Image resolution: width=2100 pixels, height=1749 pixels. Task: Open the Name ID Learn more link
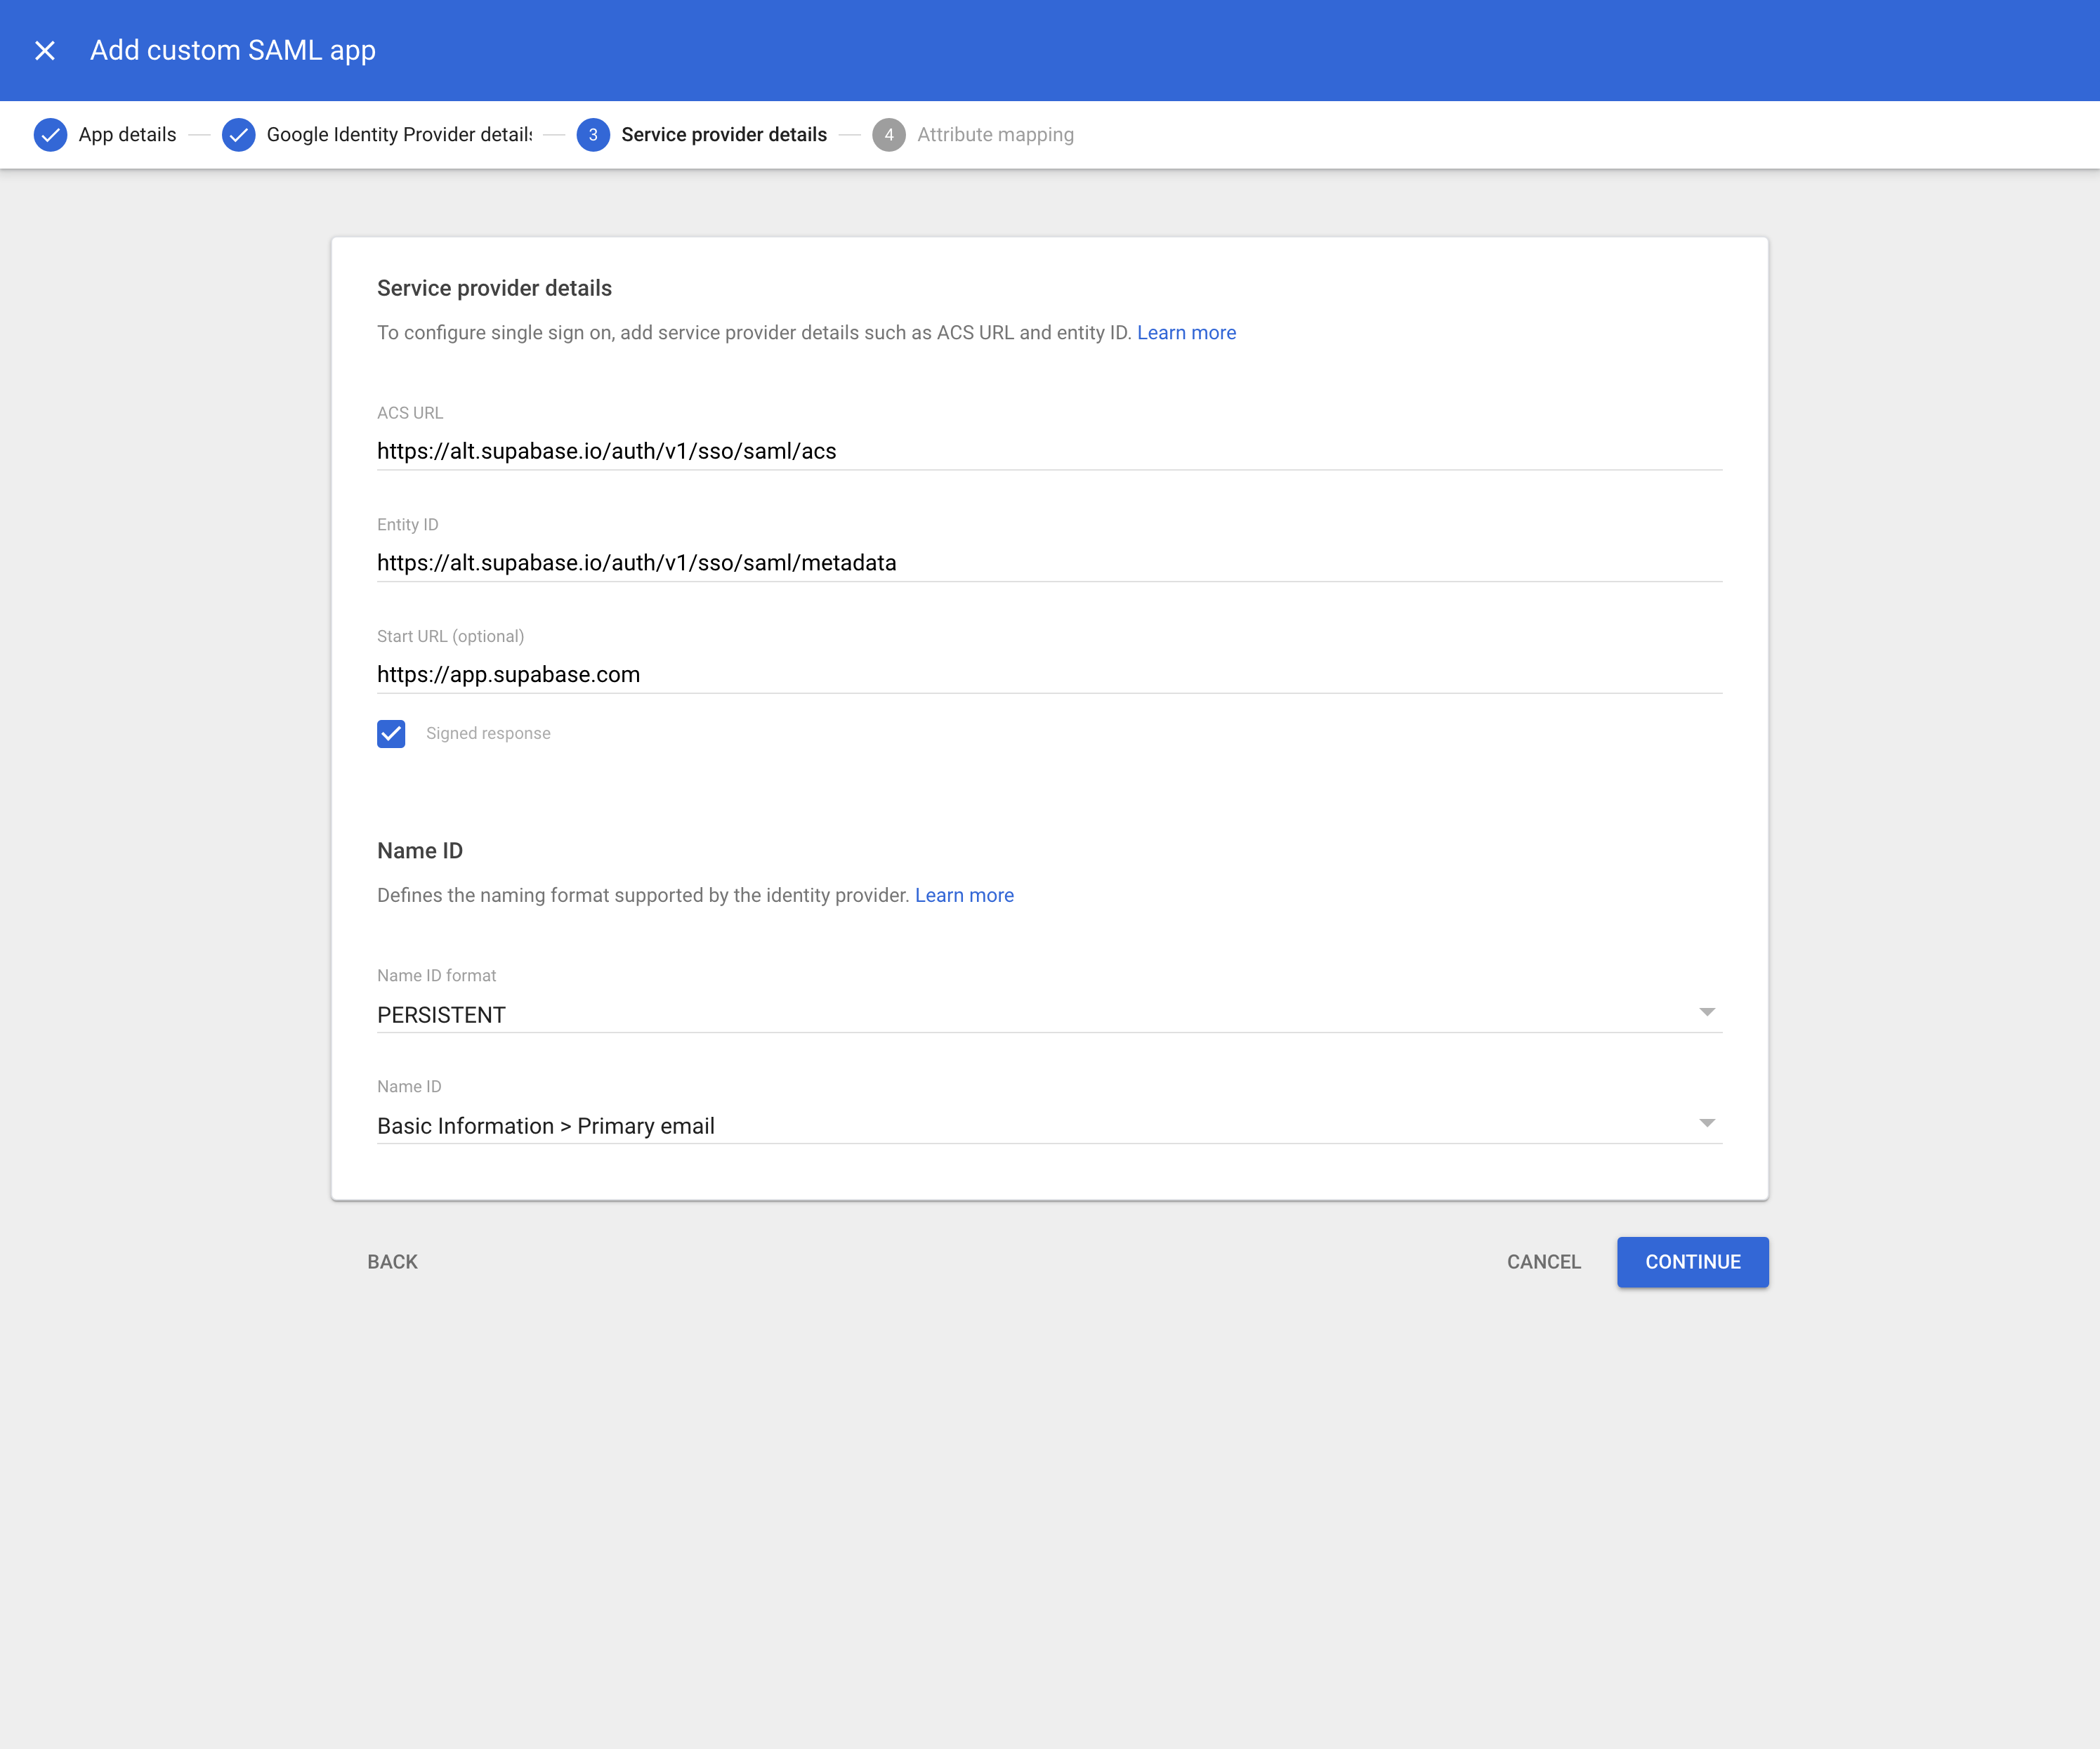(x=964, y=895)
